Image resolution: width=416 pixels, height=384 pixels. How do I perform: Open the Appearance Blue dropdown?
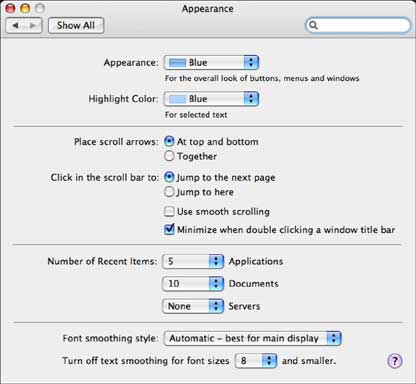(x=211, y=62)
